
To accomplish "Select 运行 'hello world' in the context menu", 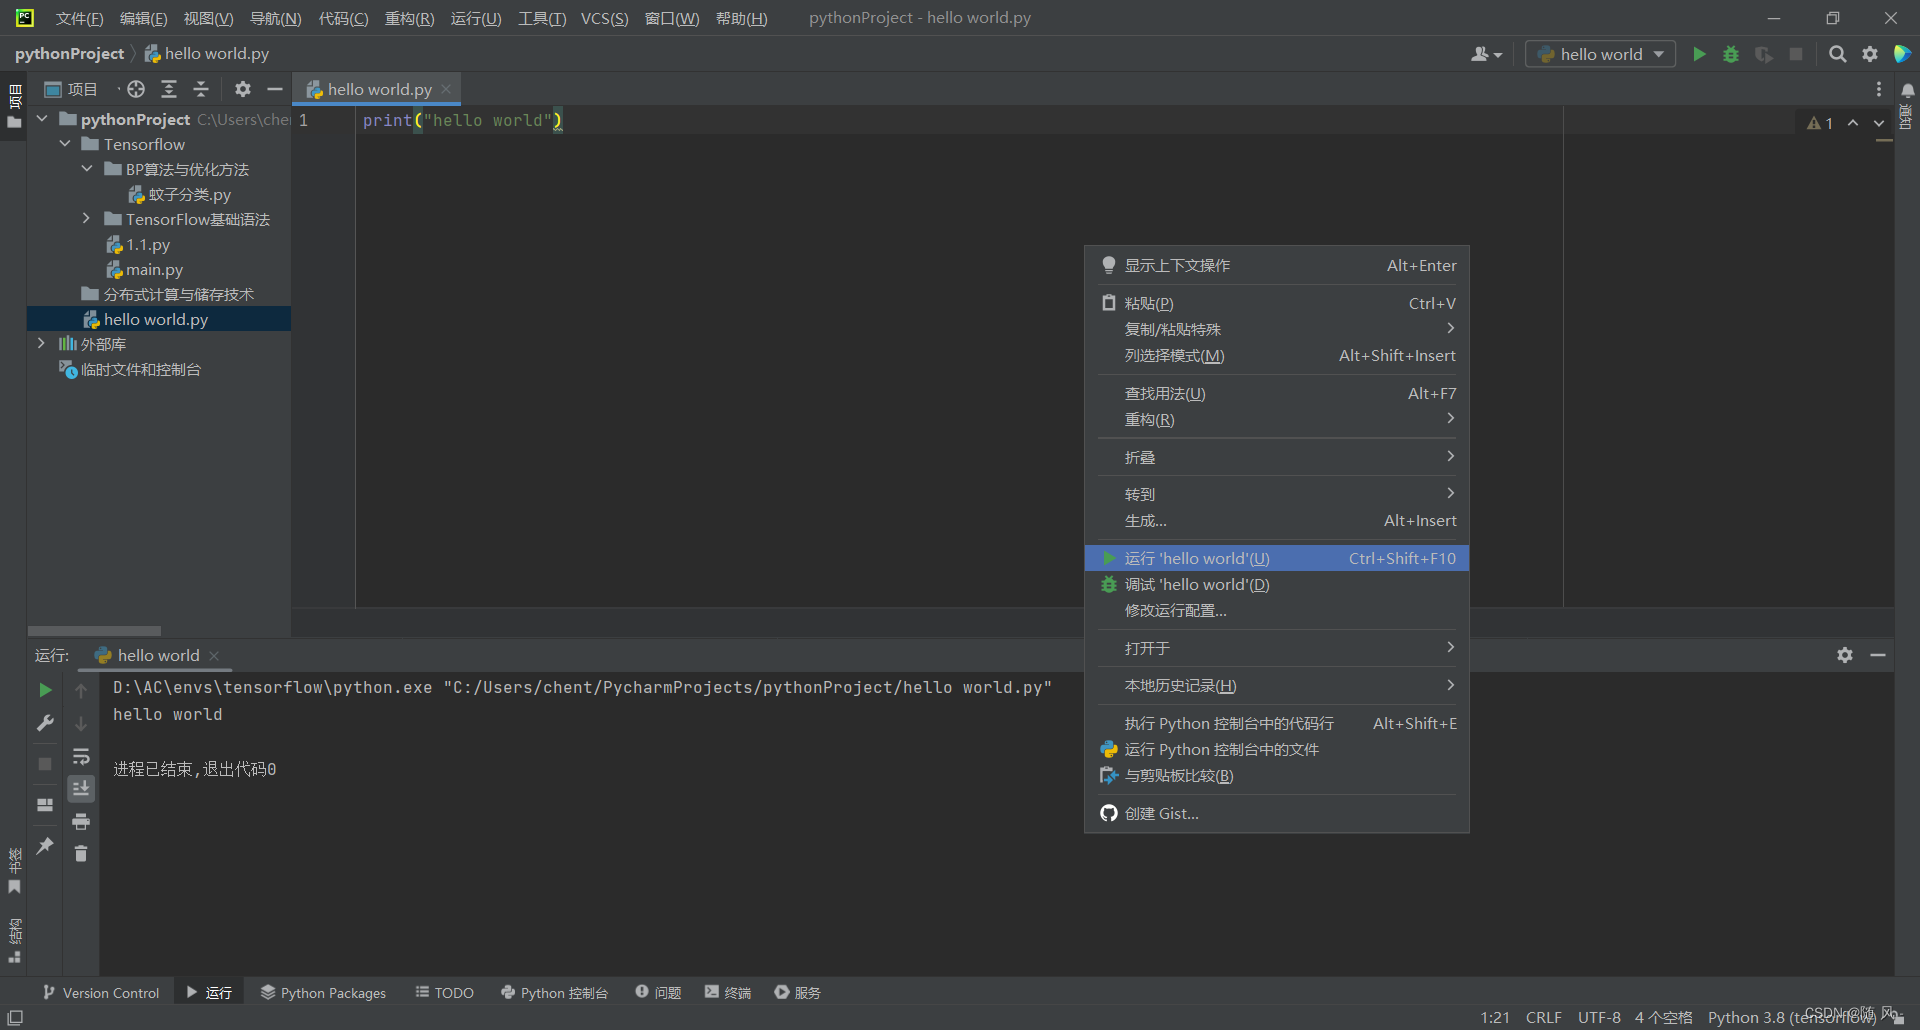I will 1277,558.
